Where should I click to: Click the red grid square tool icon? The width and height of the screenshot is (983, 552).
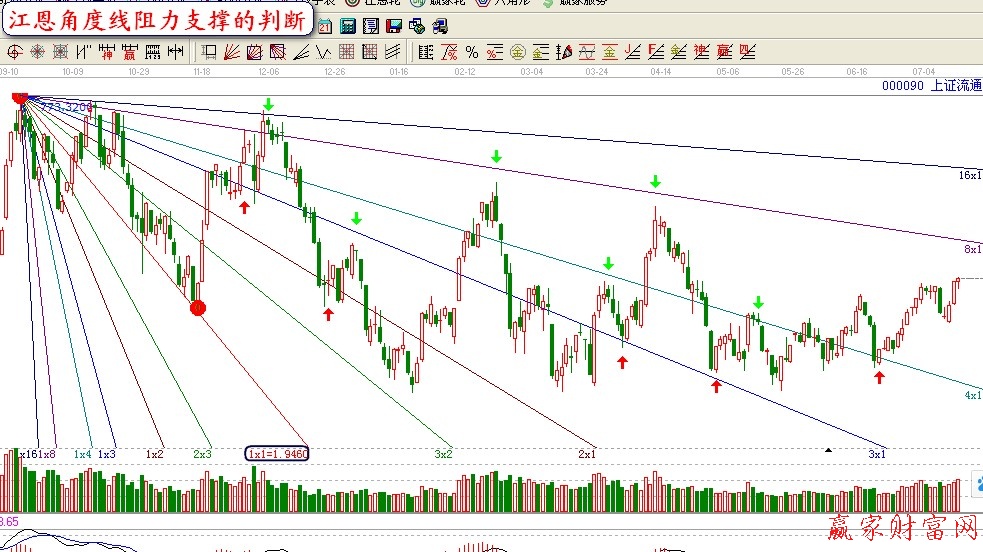click(344, 52)
